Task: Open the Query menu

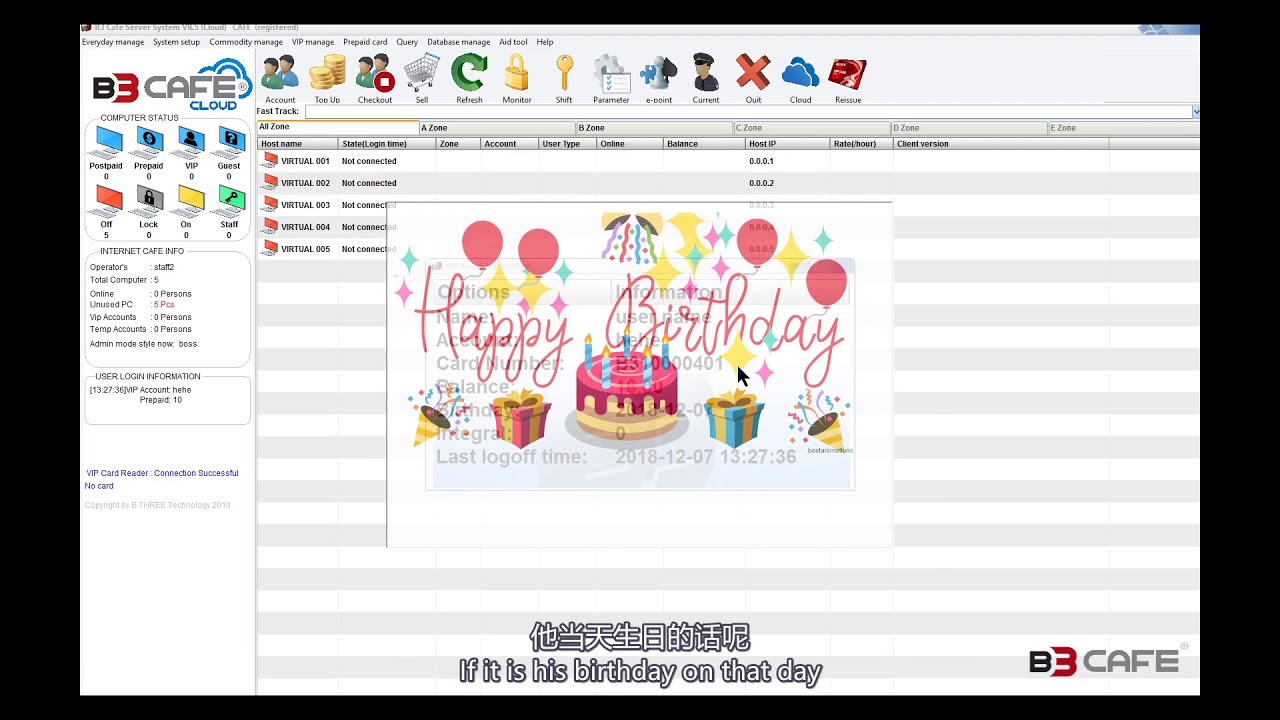Action: pyautogui.click(x=407, y=42)
